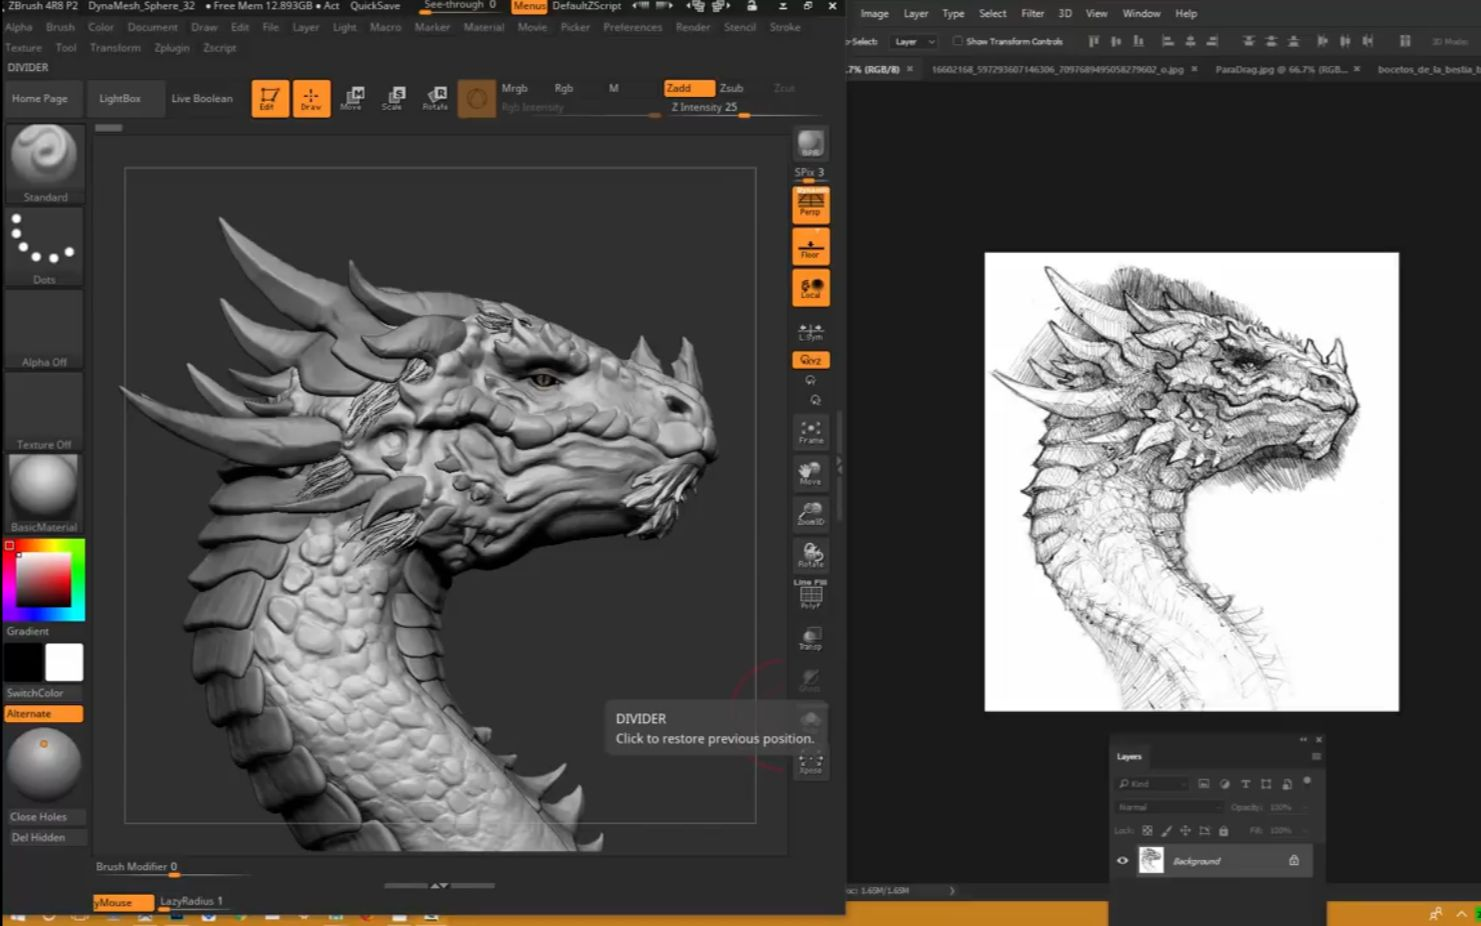Hide the Background layer visibility
This screenshot has width=1481, height=926.
[1123, 860]
